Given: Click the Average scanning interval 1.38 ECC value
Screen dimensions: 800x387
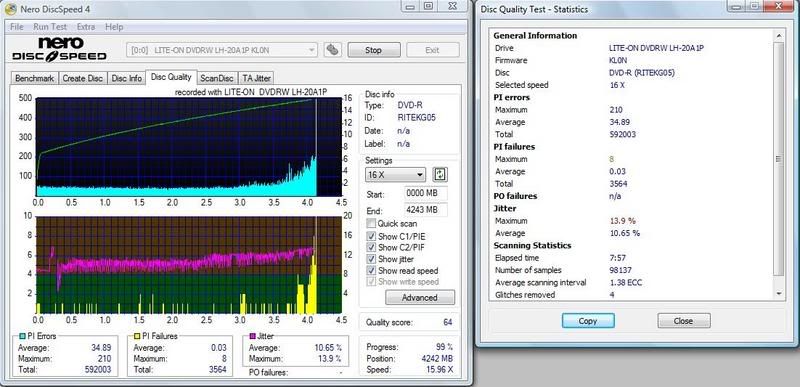Looking at the screenshot, I should tap(626, 282).
